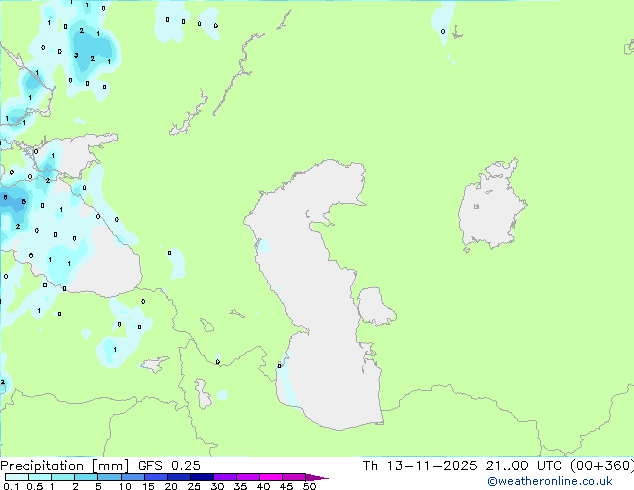Screen dimensions: 634x490
Task: Click the legend value '50'
Action: point(309,486)
